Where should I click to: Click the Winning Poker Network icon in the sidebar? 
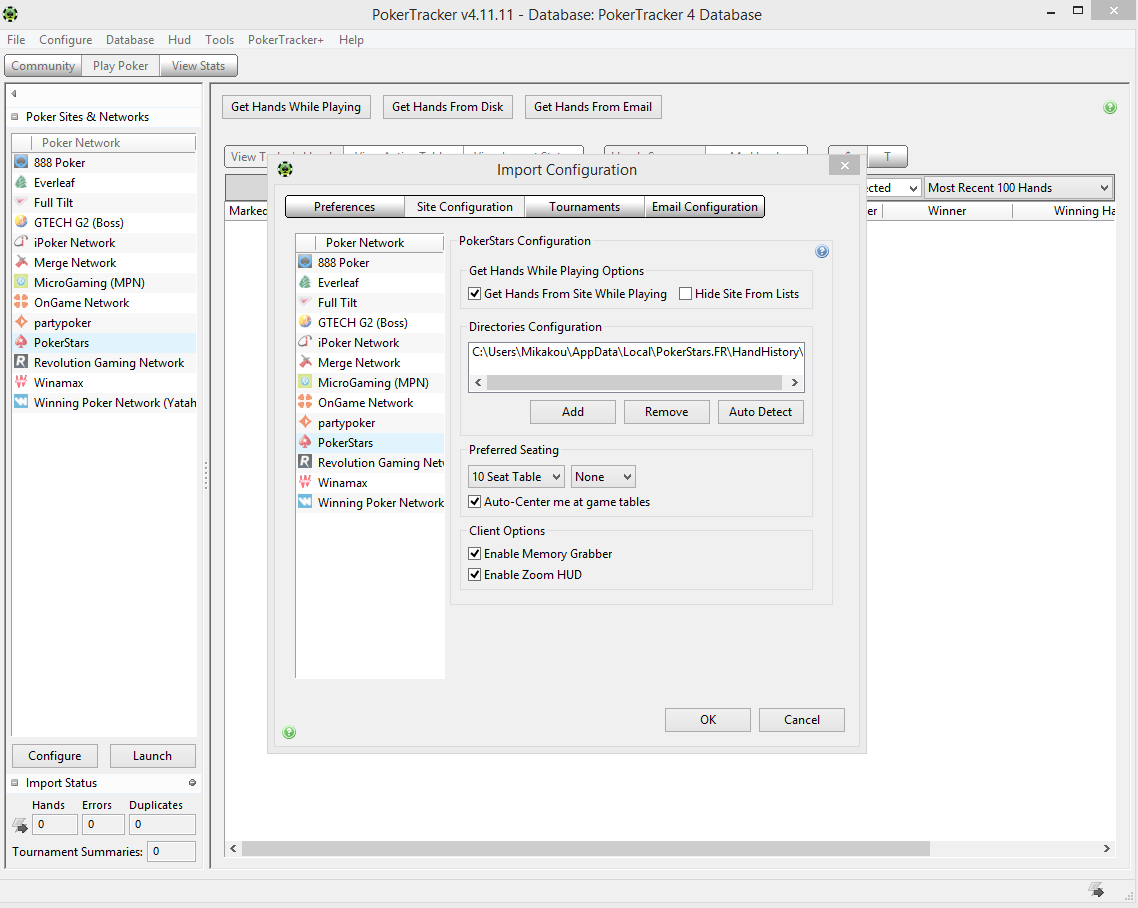(21, 401)
